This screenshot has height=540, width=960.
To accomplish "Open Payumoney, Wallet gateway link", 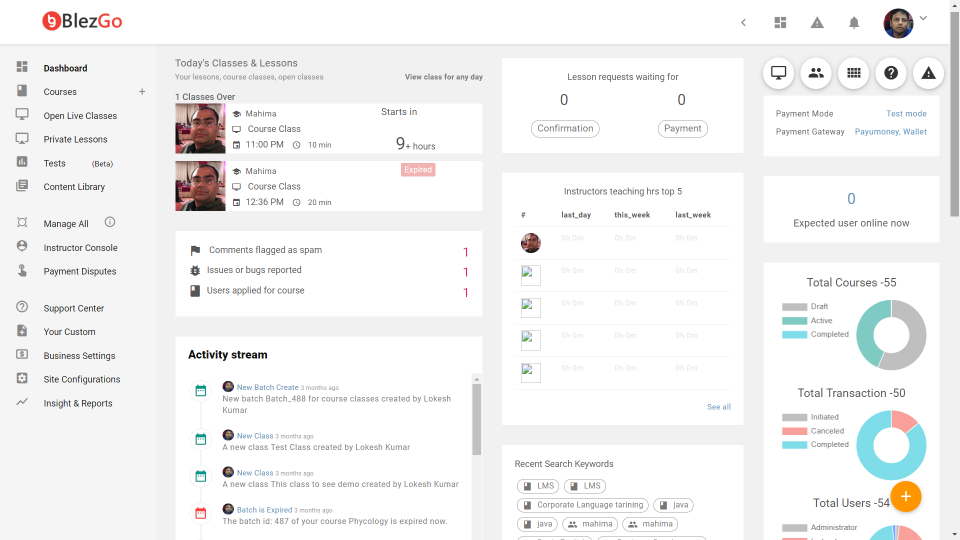I will 890,132.
